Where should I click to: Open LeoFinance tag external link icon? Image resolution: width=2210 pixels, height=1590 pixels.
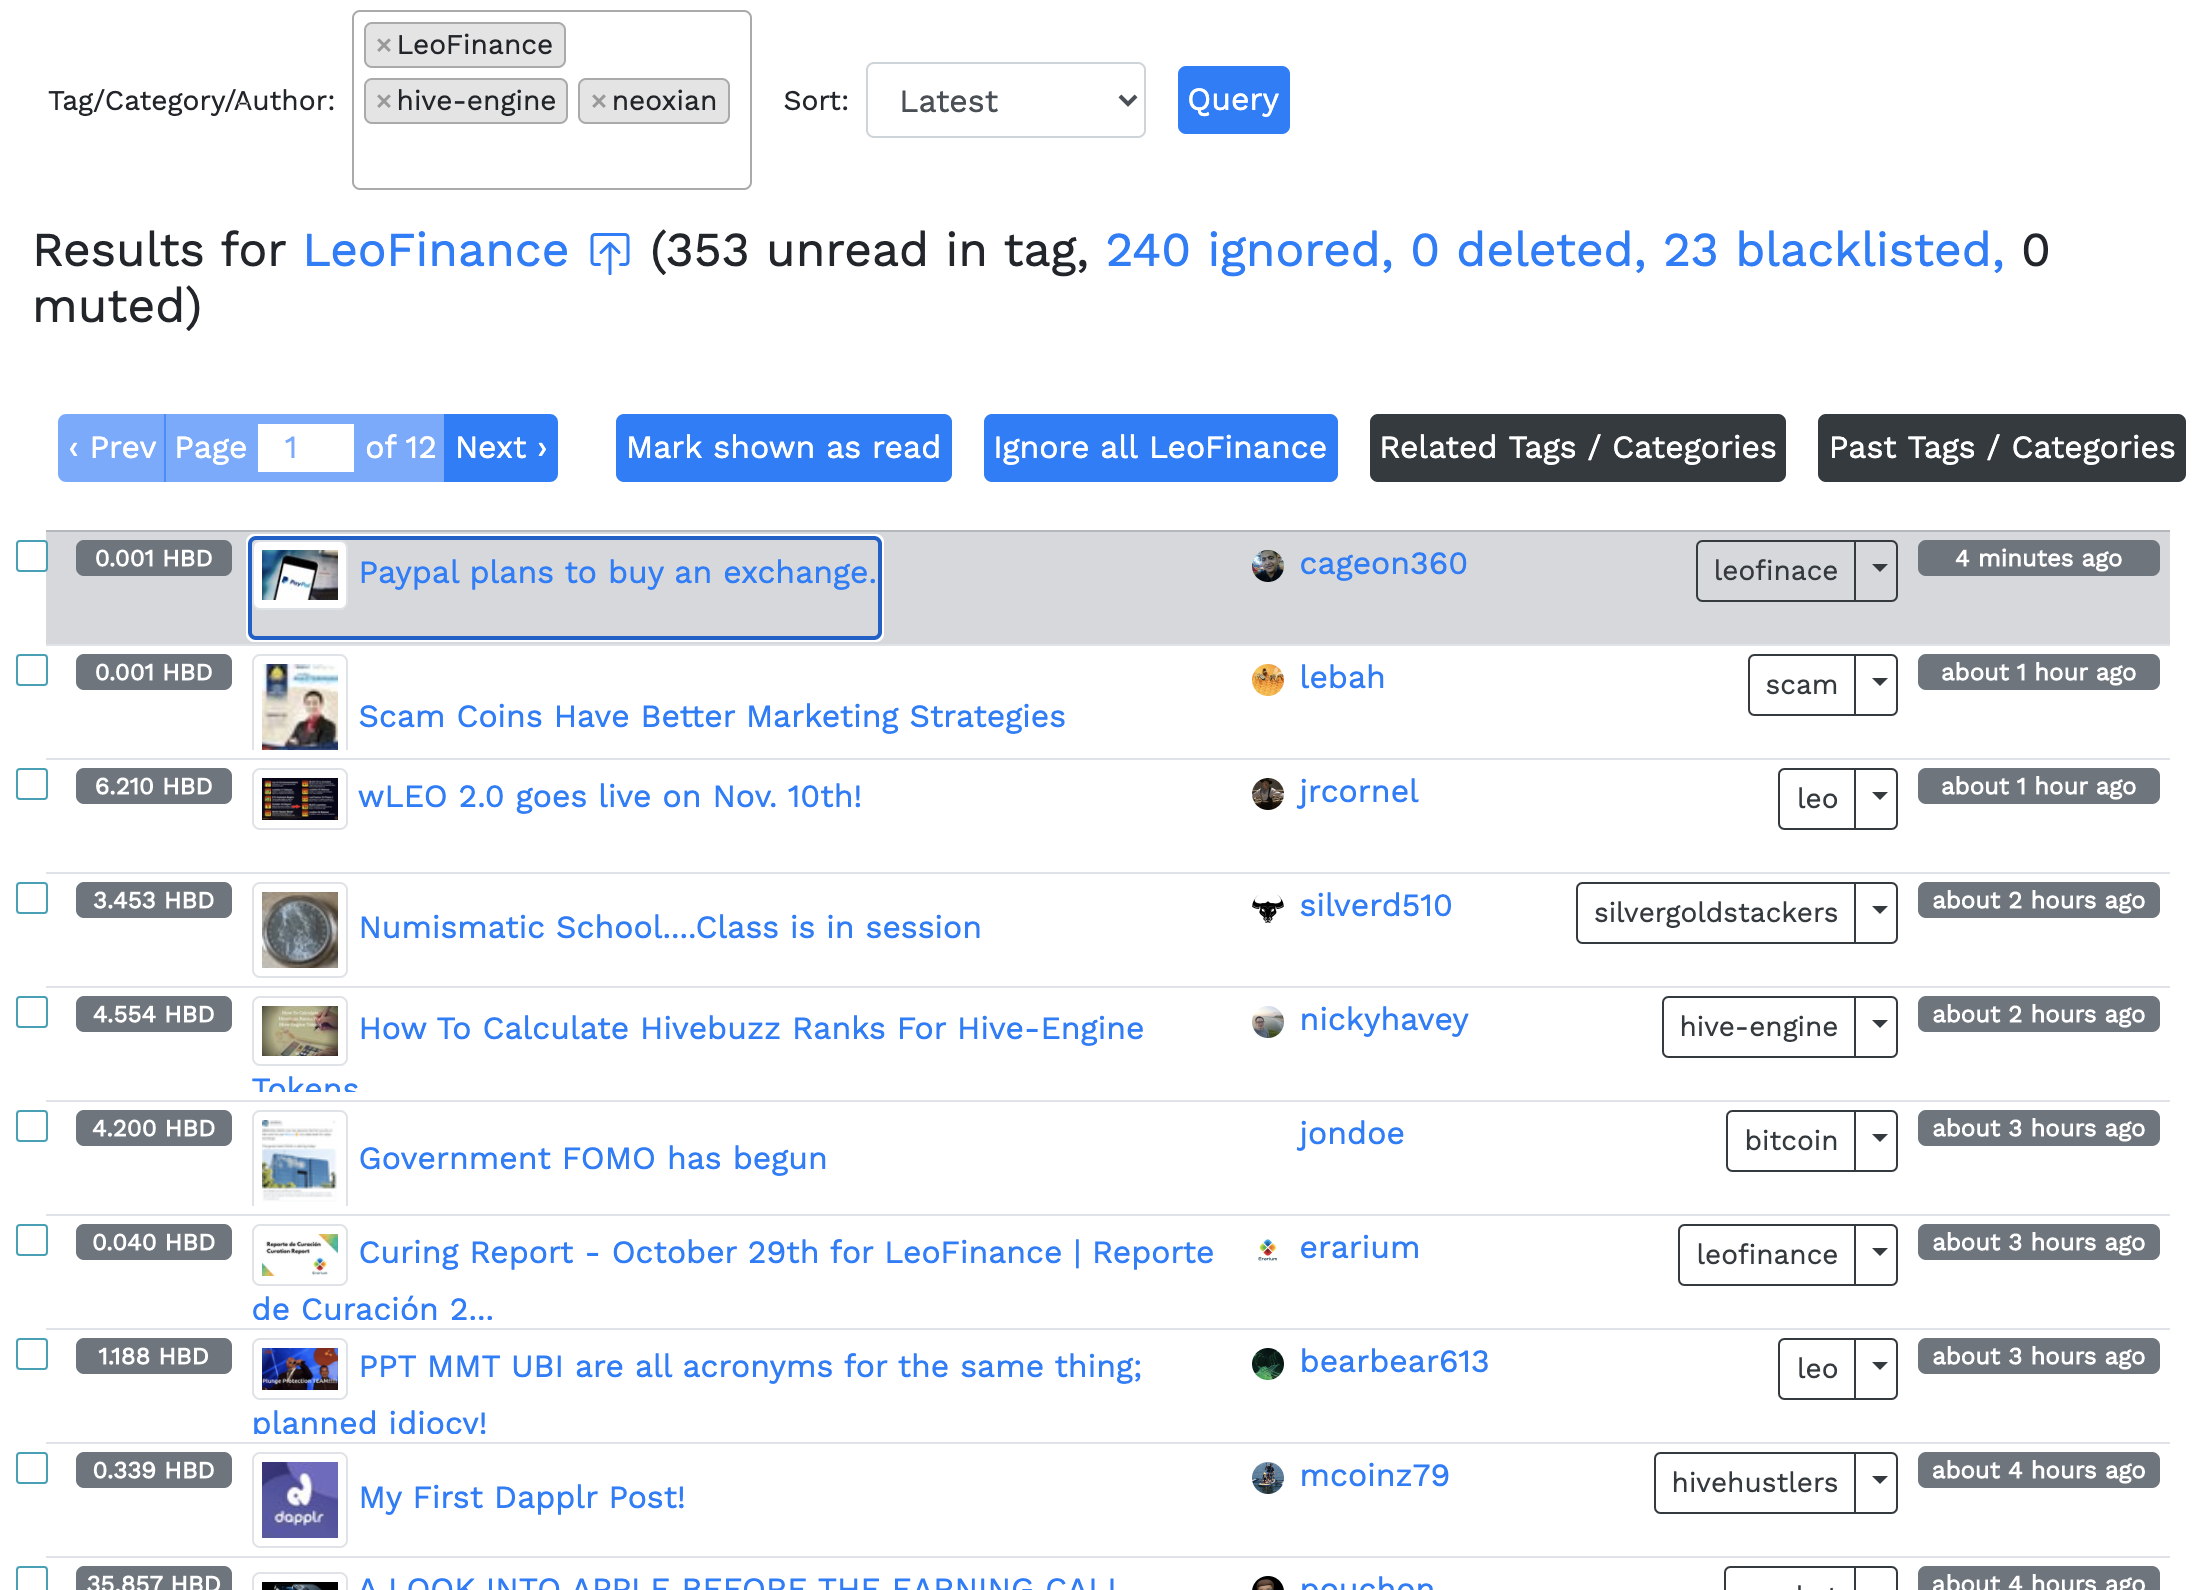[x=610, y=251]
